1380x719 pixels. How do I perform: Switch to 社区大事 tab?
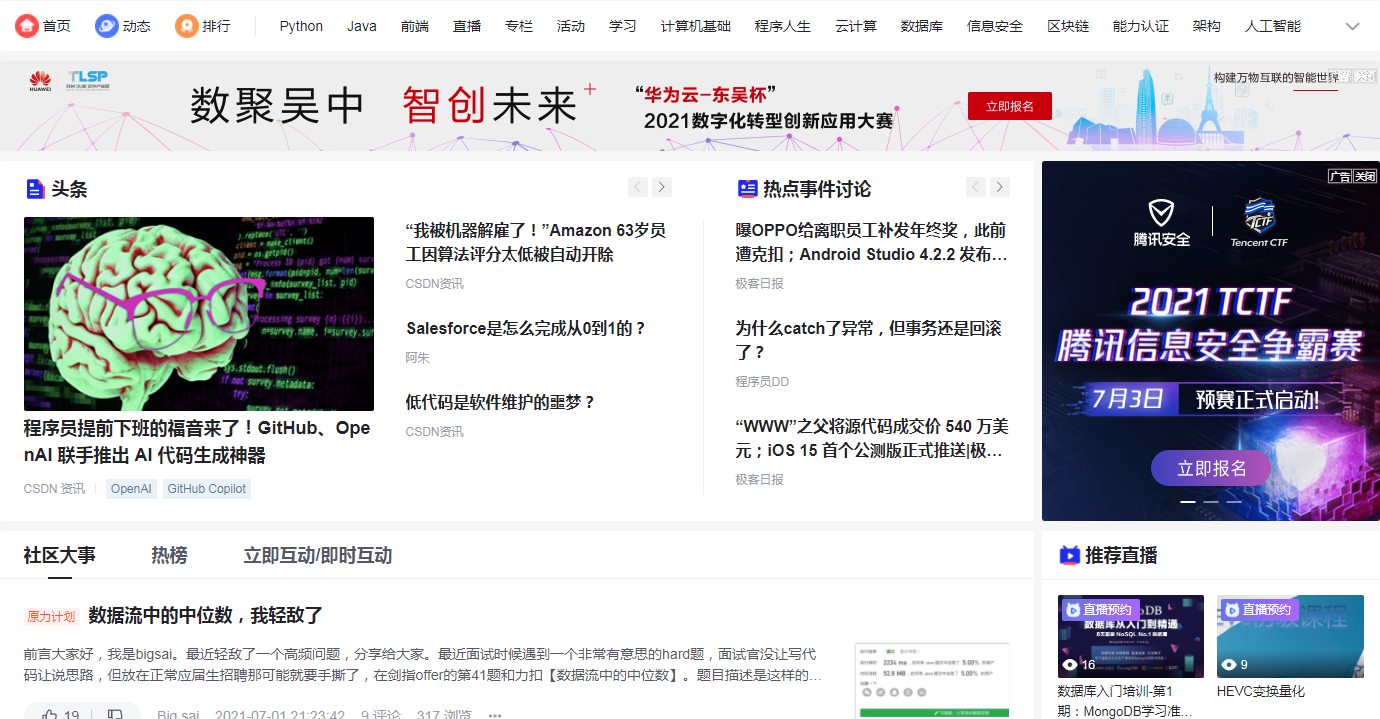click(x=60, y=555)
